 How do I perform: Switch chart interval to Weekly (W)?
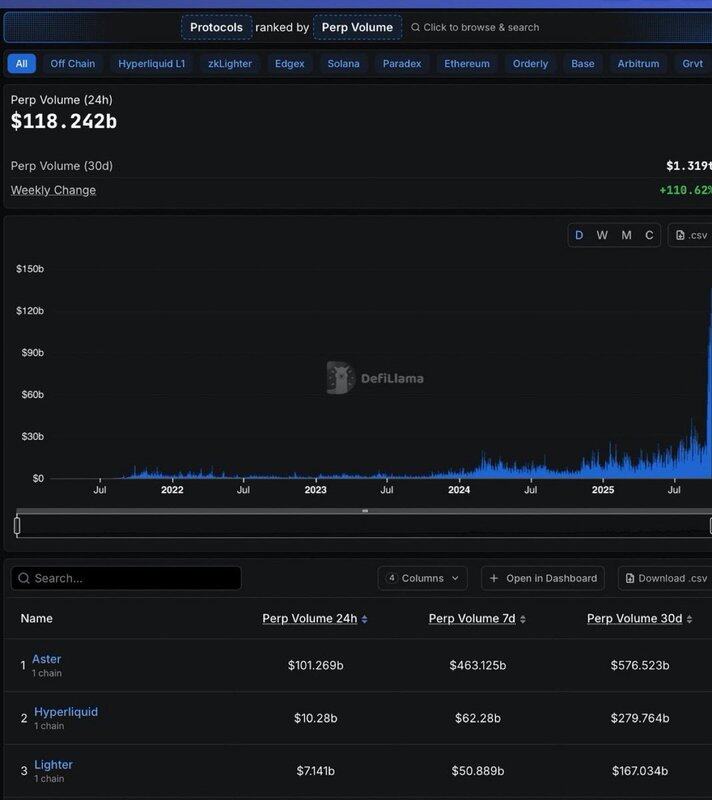[602, 235]
